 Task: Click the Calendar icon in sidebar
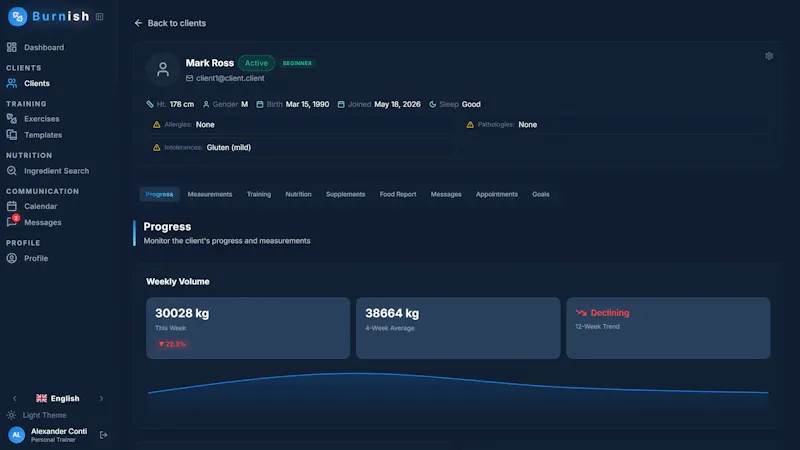coord(12,207)
